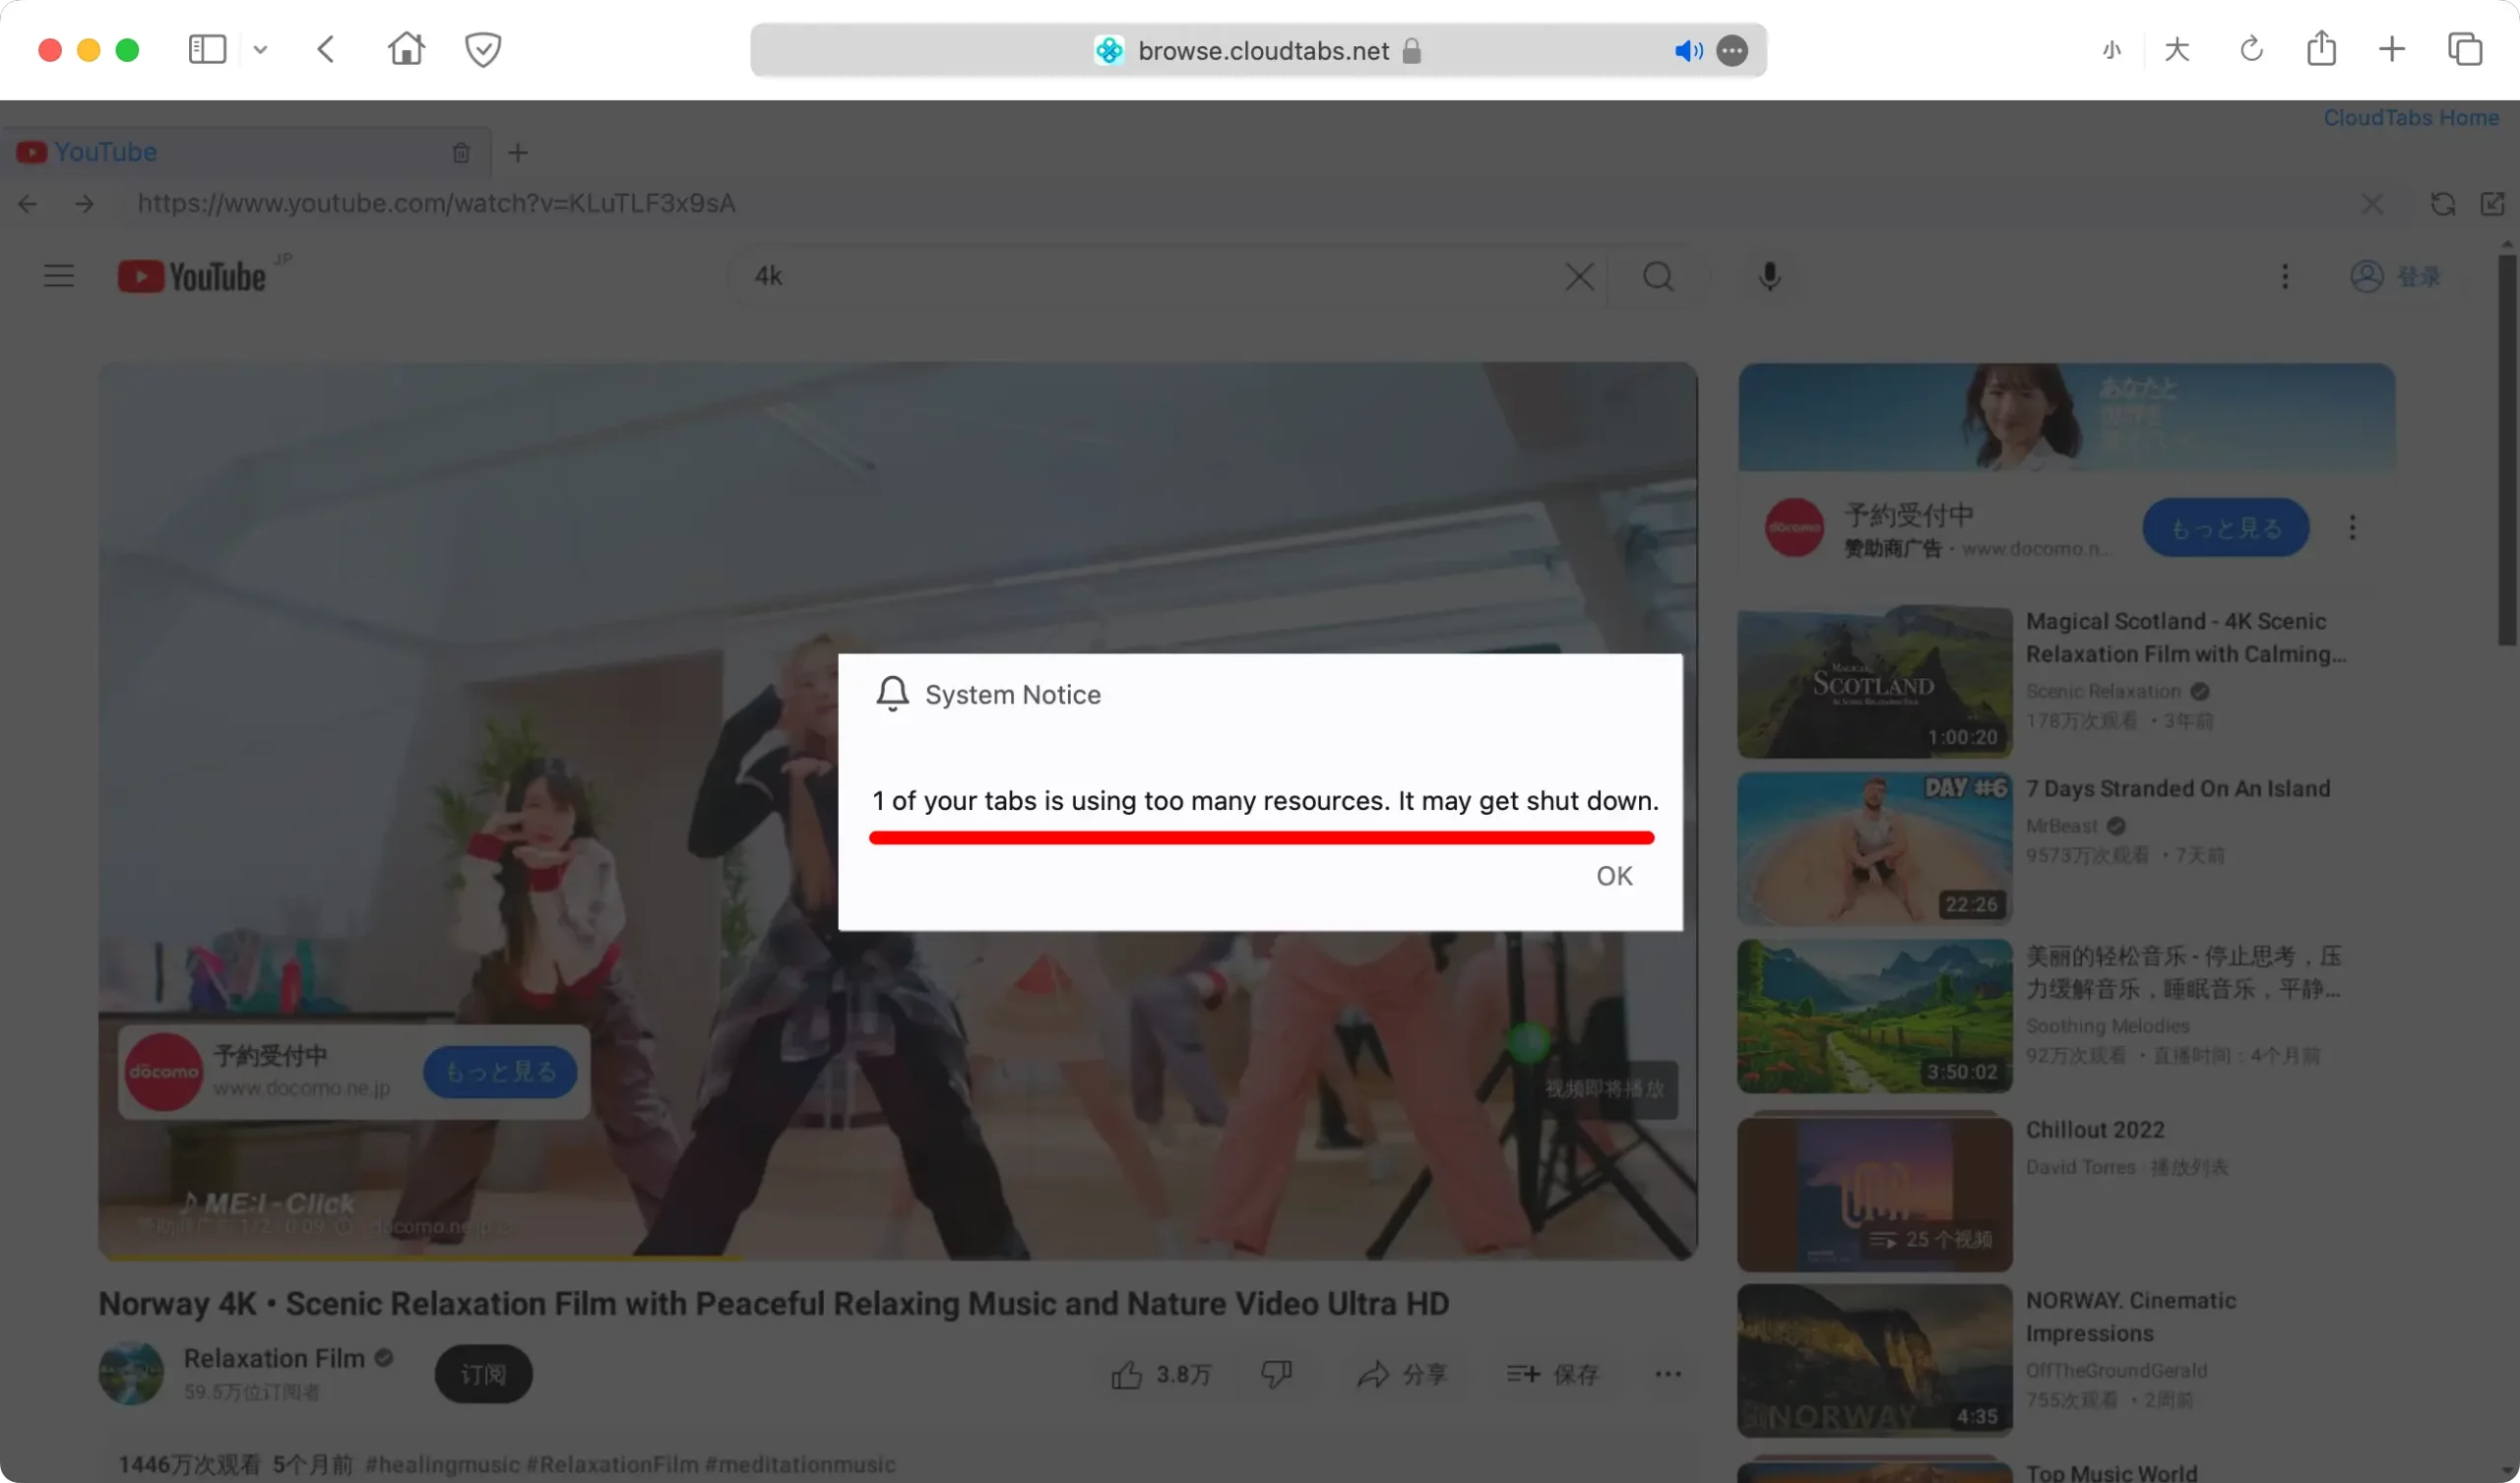Click video overlay ad もっと見る button
This screenshot has height=1483, width=2520.
tap(500, 1072)
